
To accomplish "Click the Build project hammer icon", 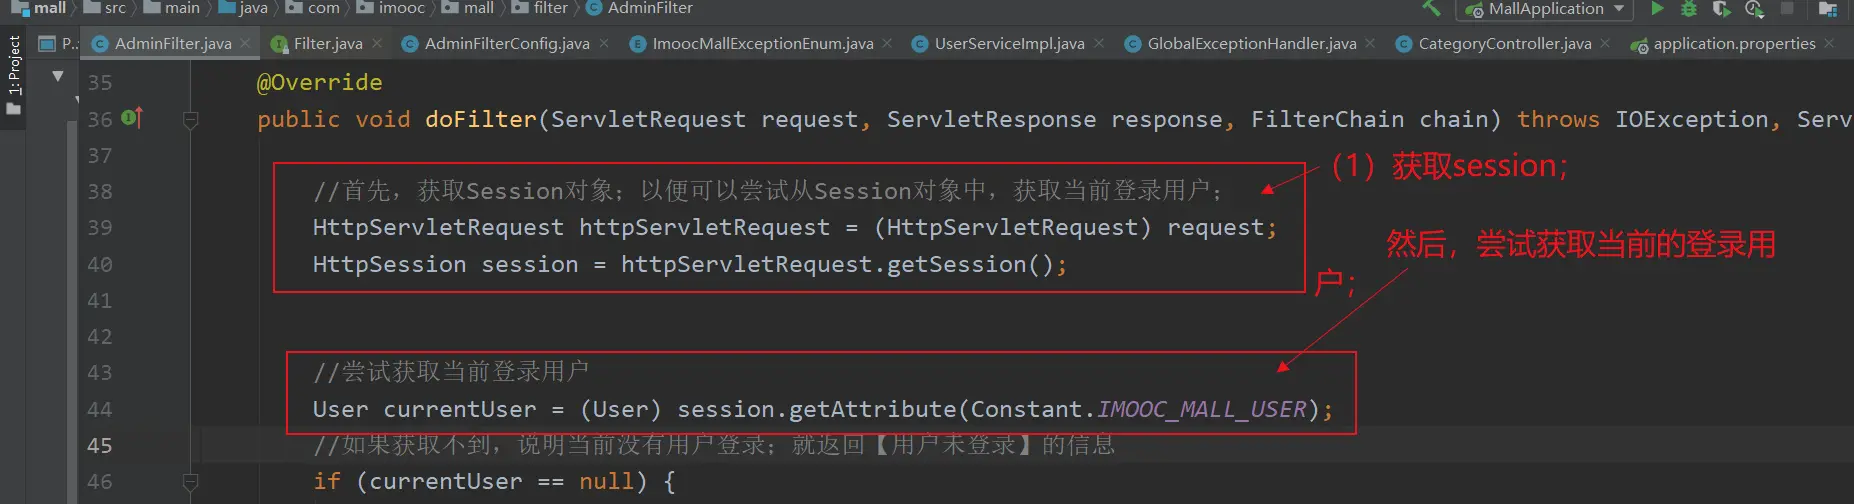I will coord(1431,8).
